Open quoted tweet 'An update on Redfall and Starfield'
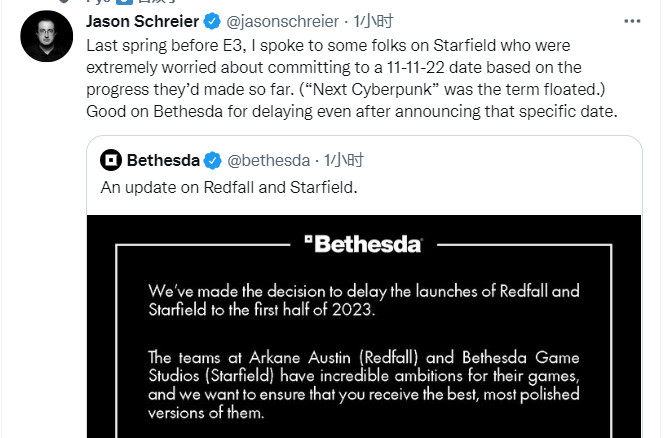The image size is (668, 438). pyautogui.click(x=227, y=187)
